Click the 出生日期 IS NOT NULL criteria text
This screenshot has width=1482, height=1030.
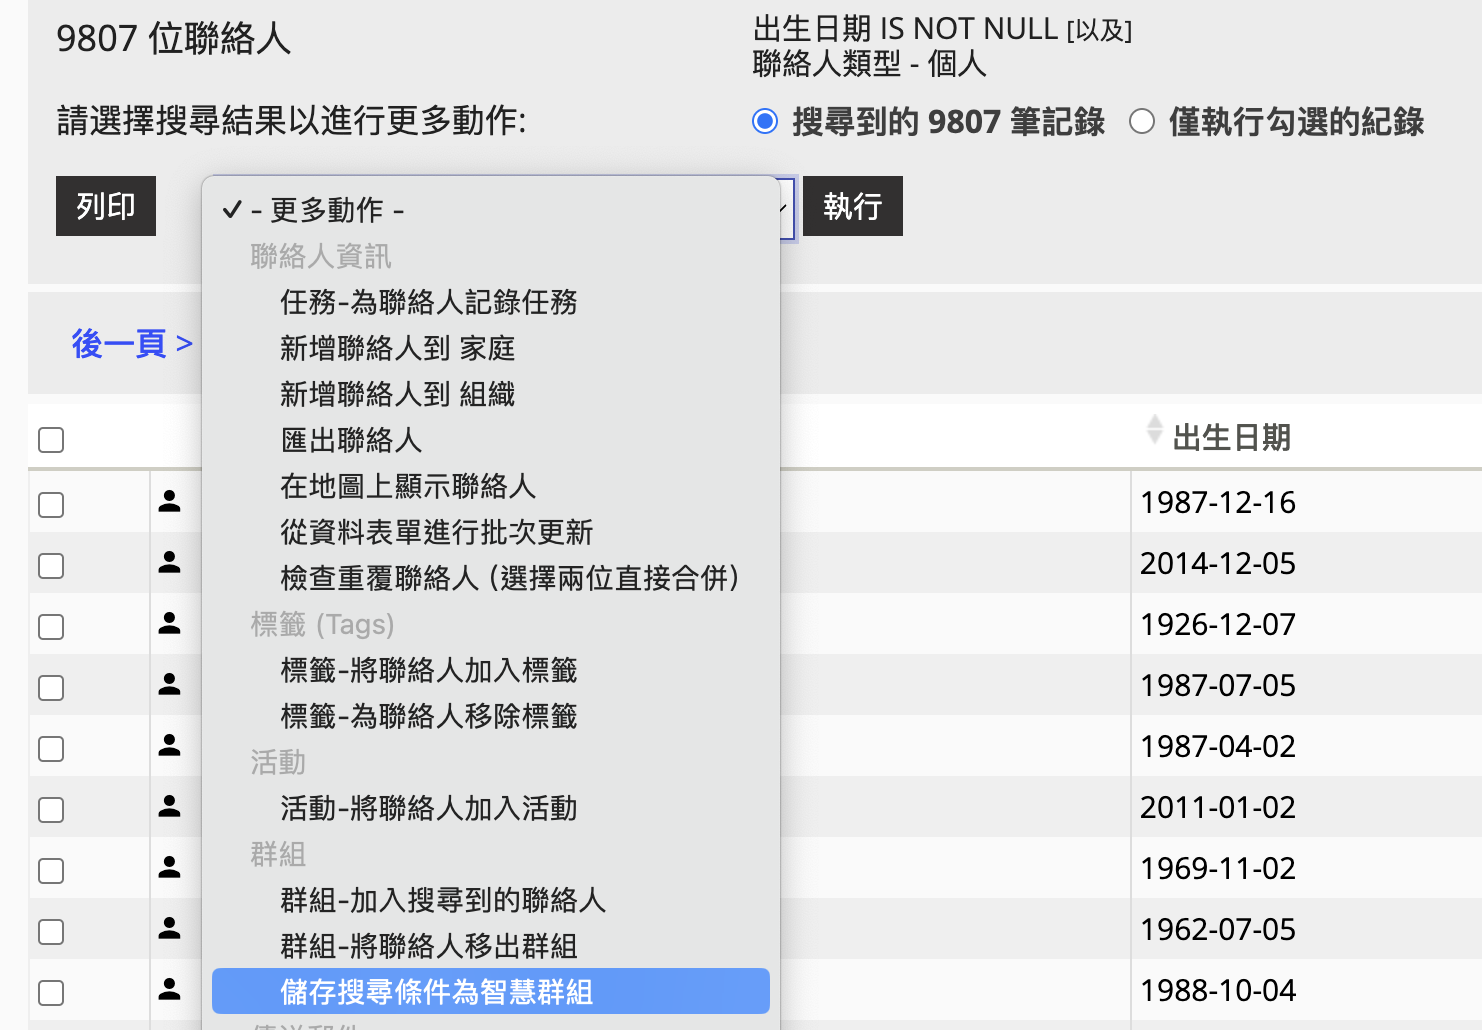[x=905, y=29]
